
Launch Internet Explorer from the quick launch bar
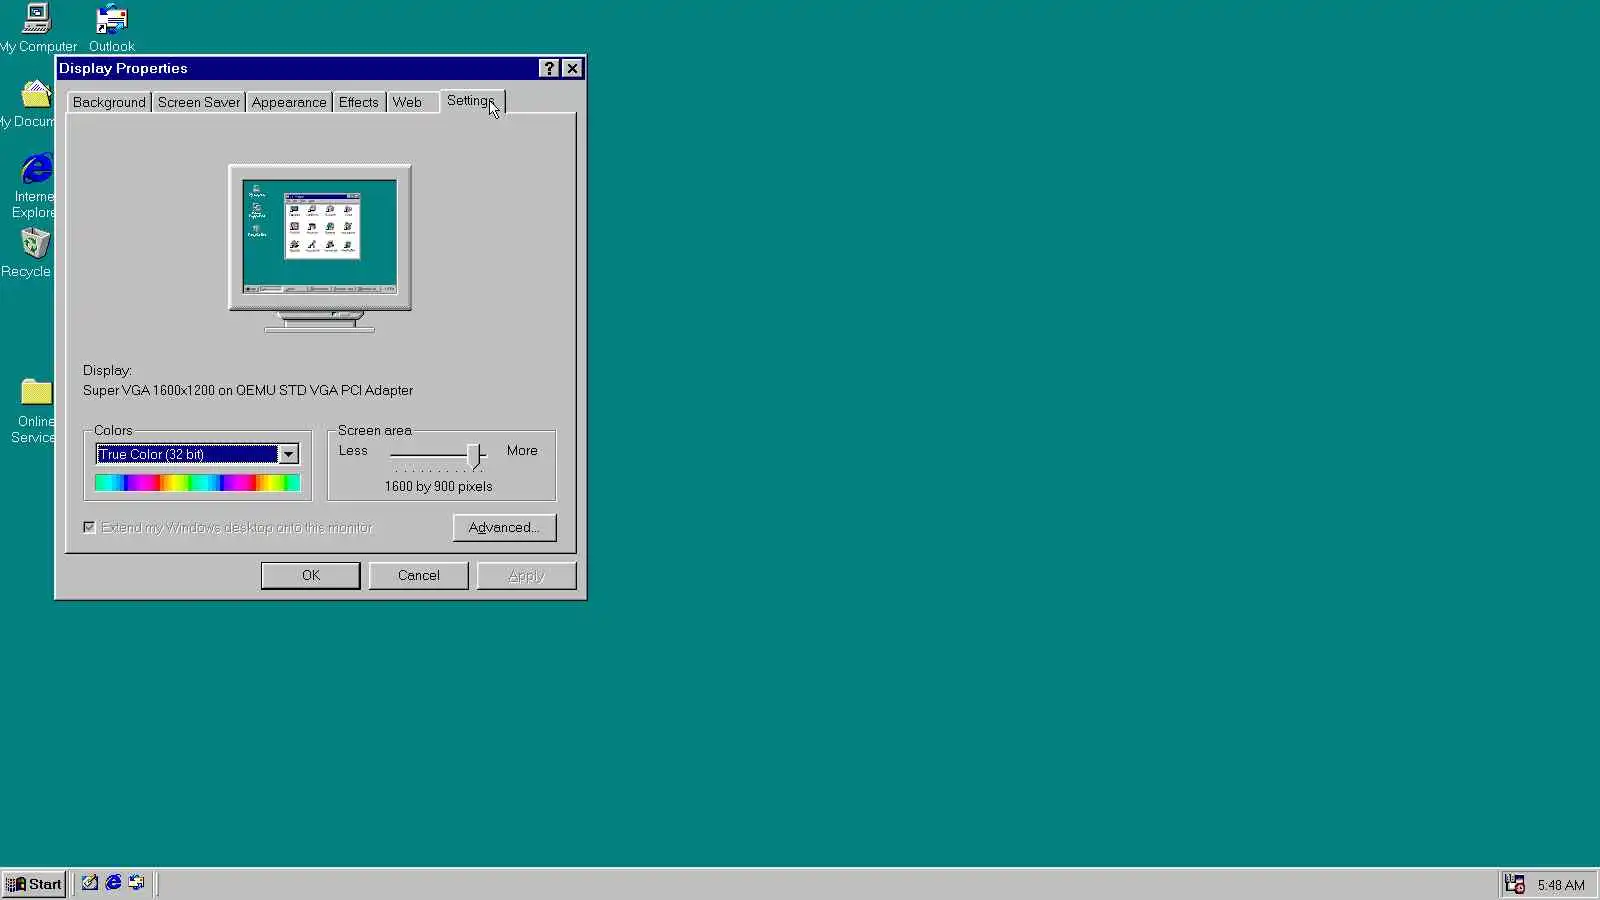coord(113,883)
